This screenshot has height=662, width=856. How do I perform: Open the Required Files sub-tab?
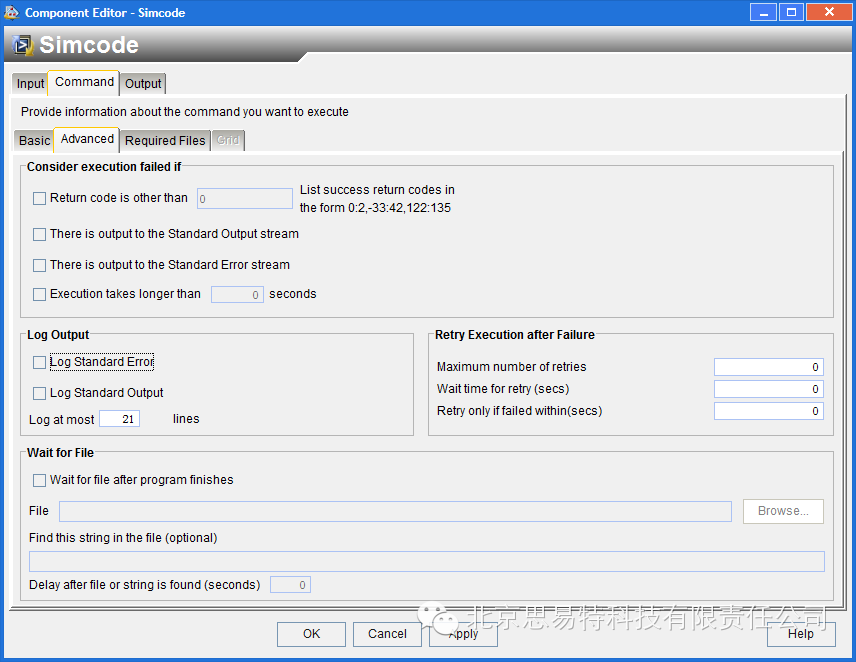pos(165,141)
